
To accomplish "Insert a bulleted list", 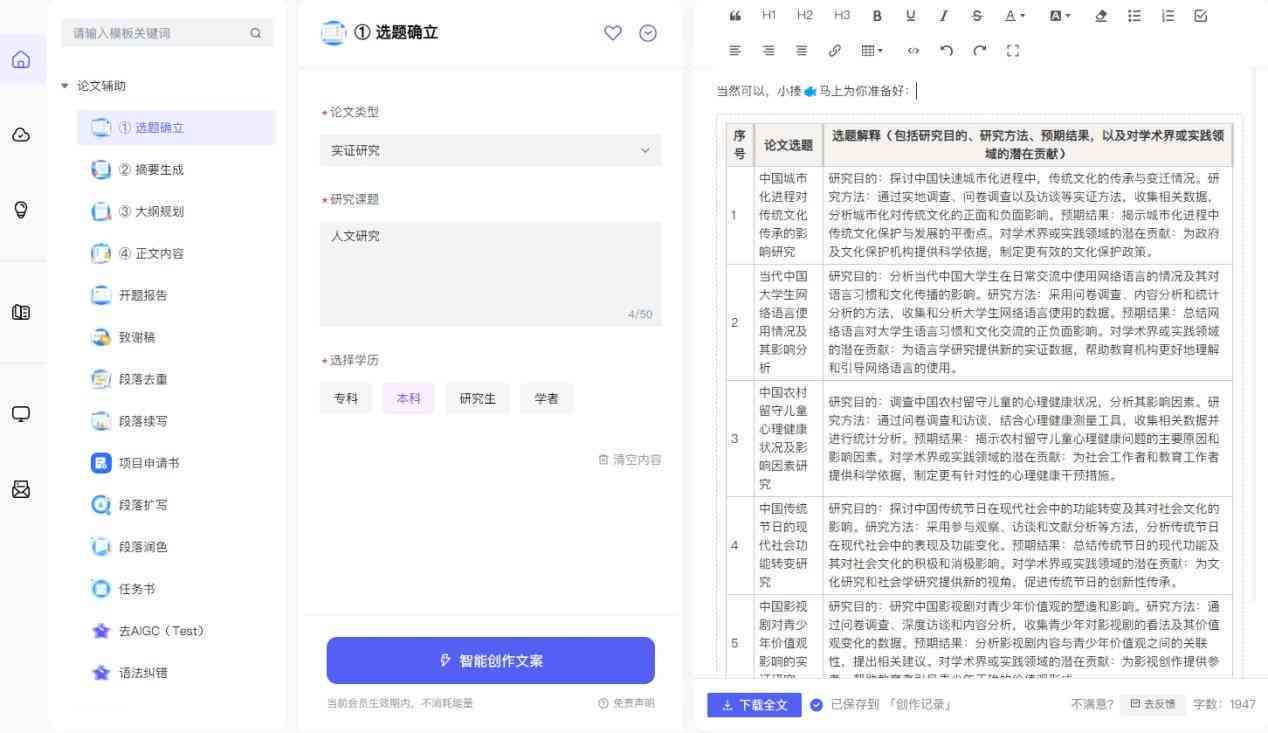I will click(1134, 16).
